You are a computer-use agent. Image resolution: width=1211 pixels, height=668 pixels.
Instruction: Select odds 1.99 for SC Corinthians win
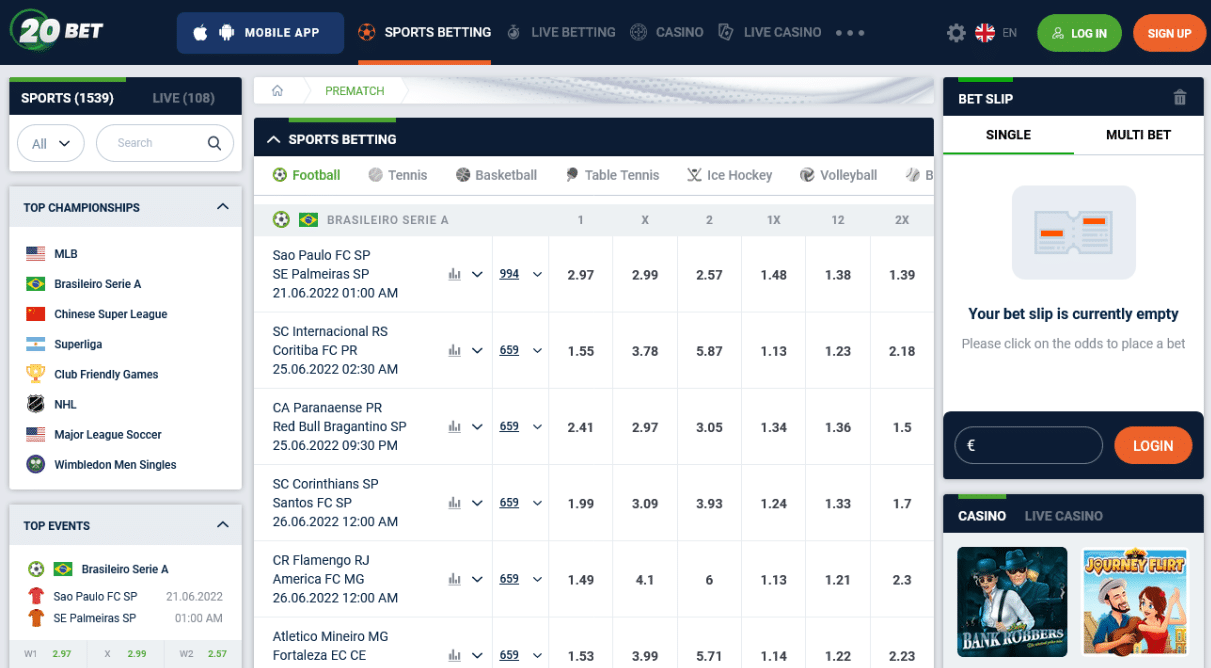pyautogui.click(x=581, y=504)
